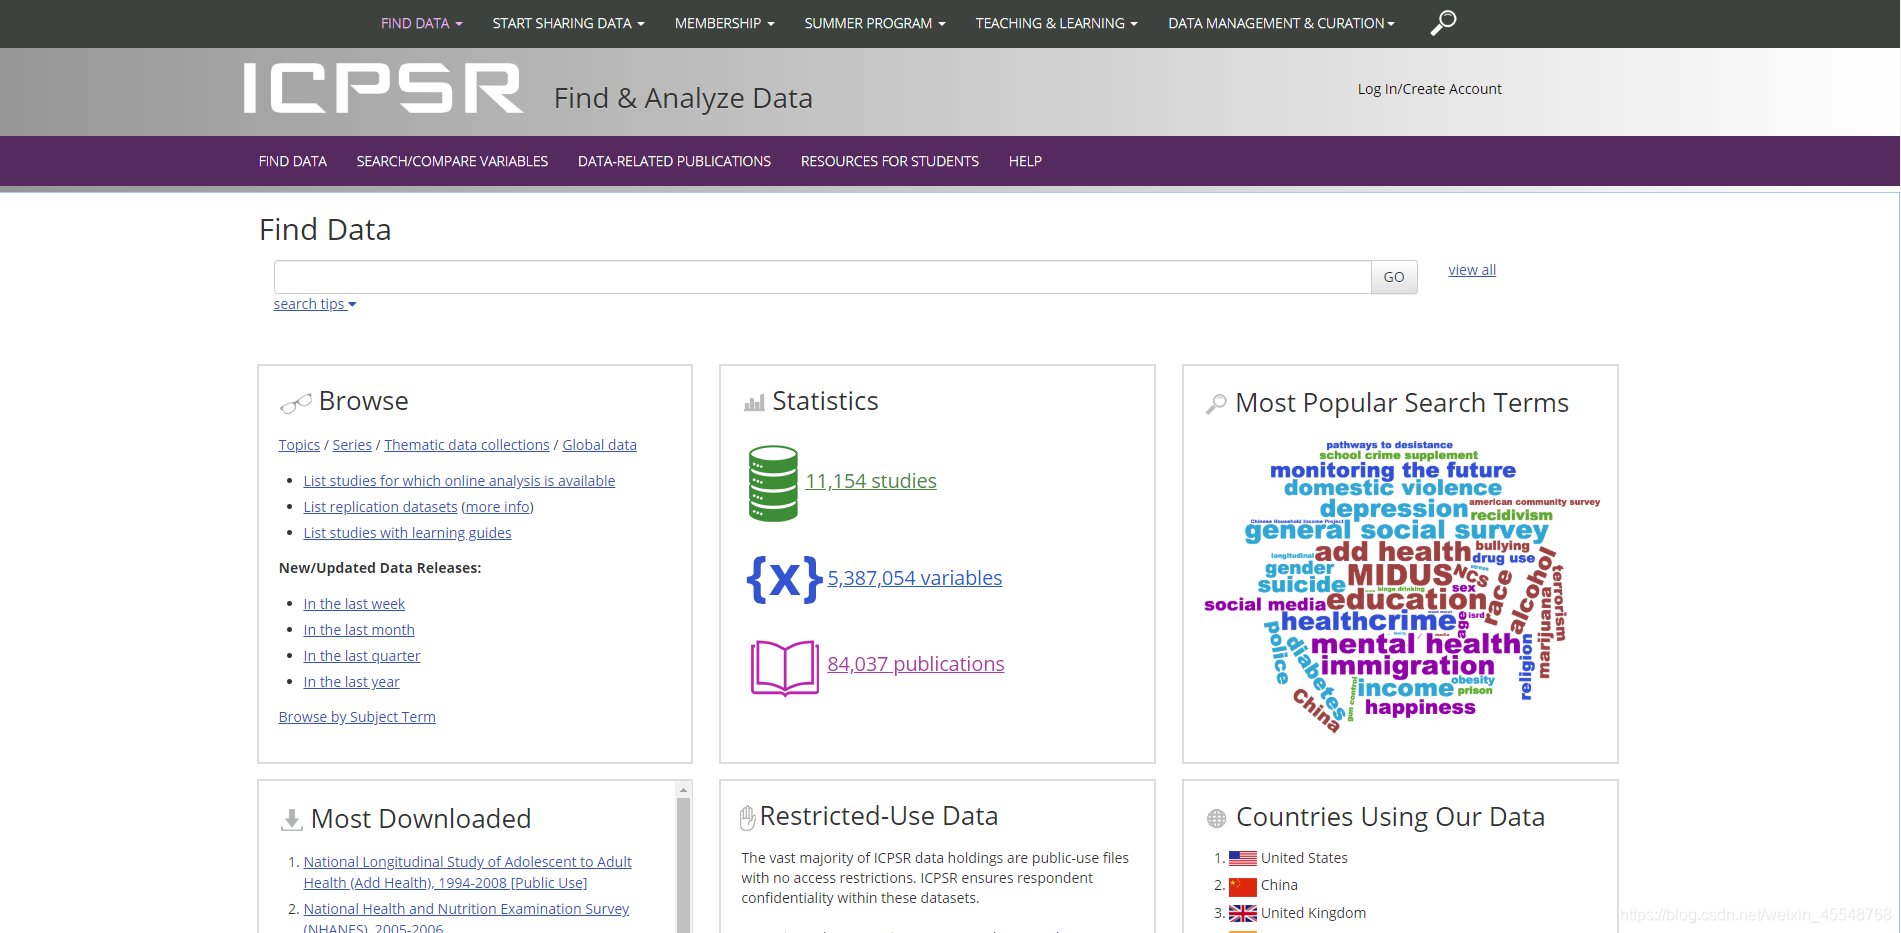
Task: Expand the START SHARING DATA dropdown
Action: pos(568,23)
